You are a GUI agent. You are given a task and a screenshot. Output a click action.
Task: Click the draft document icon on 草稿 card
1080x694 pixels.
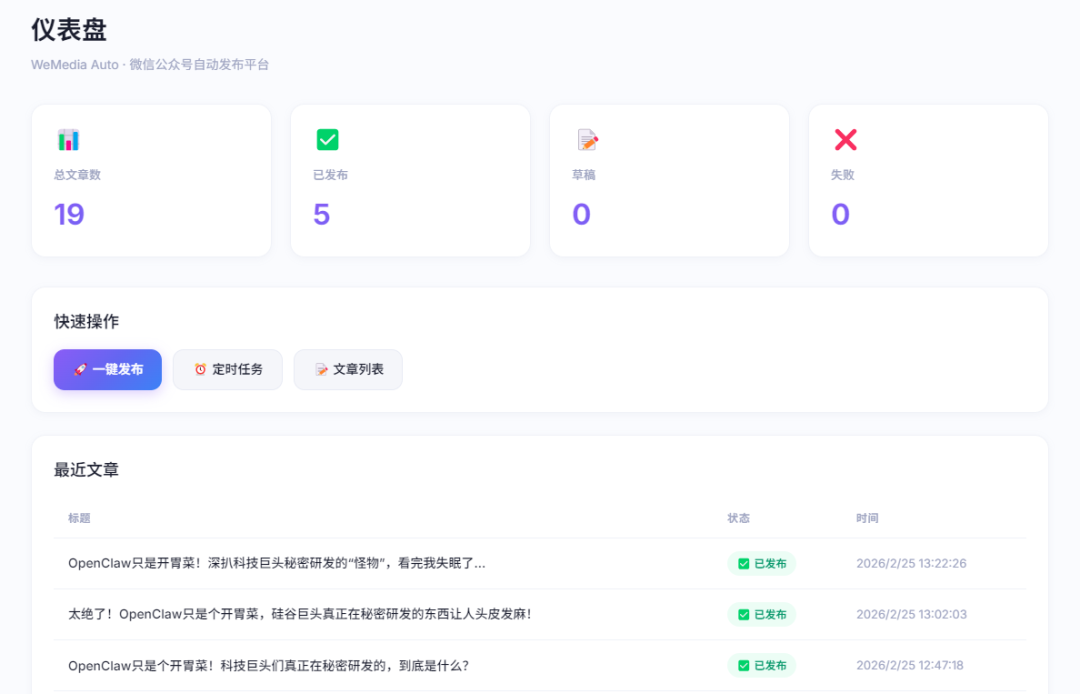587,139
